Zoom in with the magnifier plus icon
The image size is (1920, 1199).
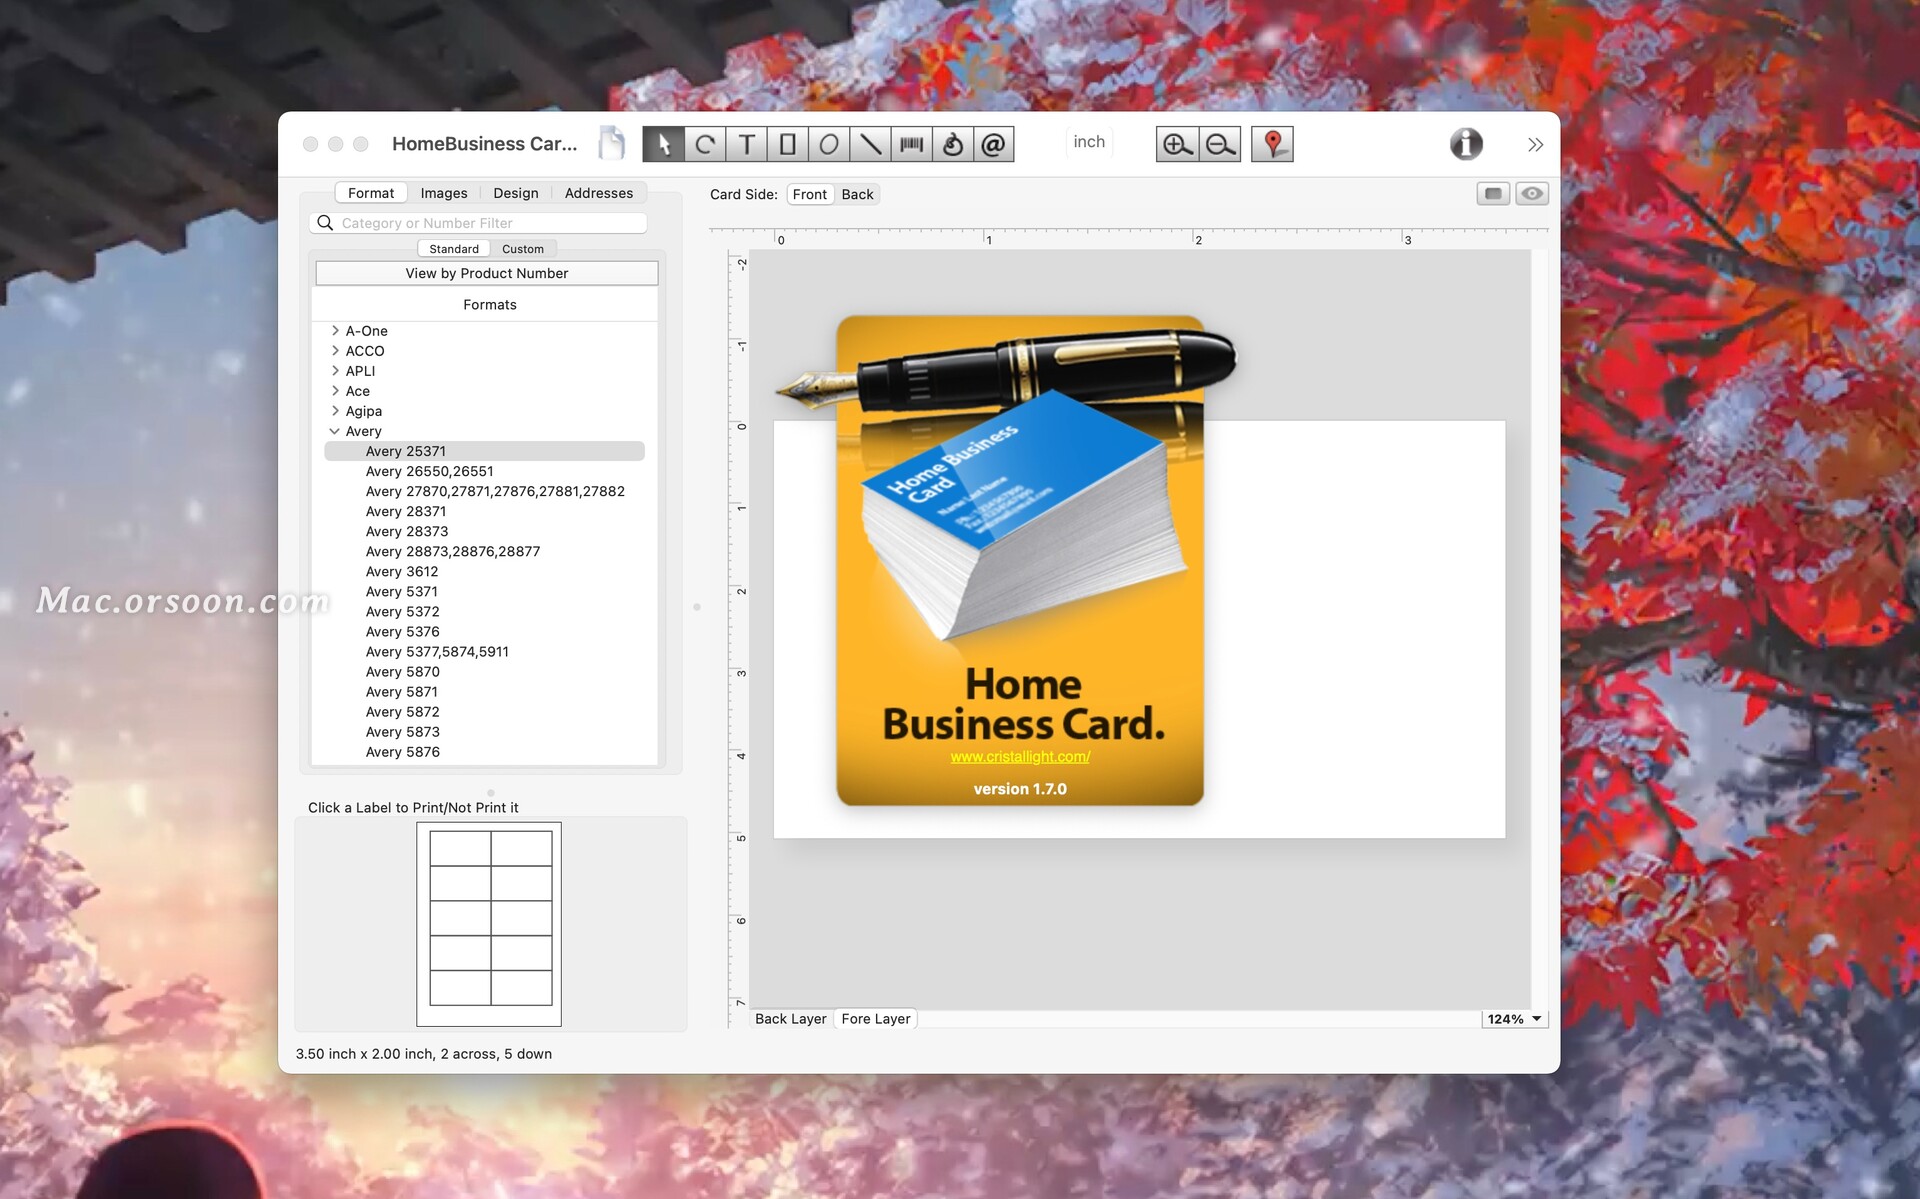(x=1177, y=144)
